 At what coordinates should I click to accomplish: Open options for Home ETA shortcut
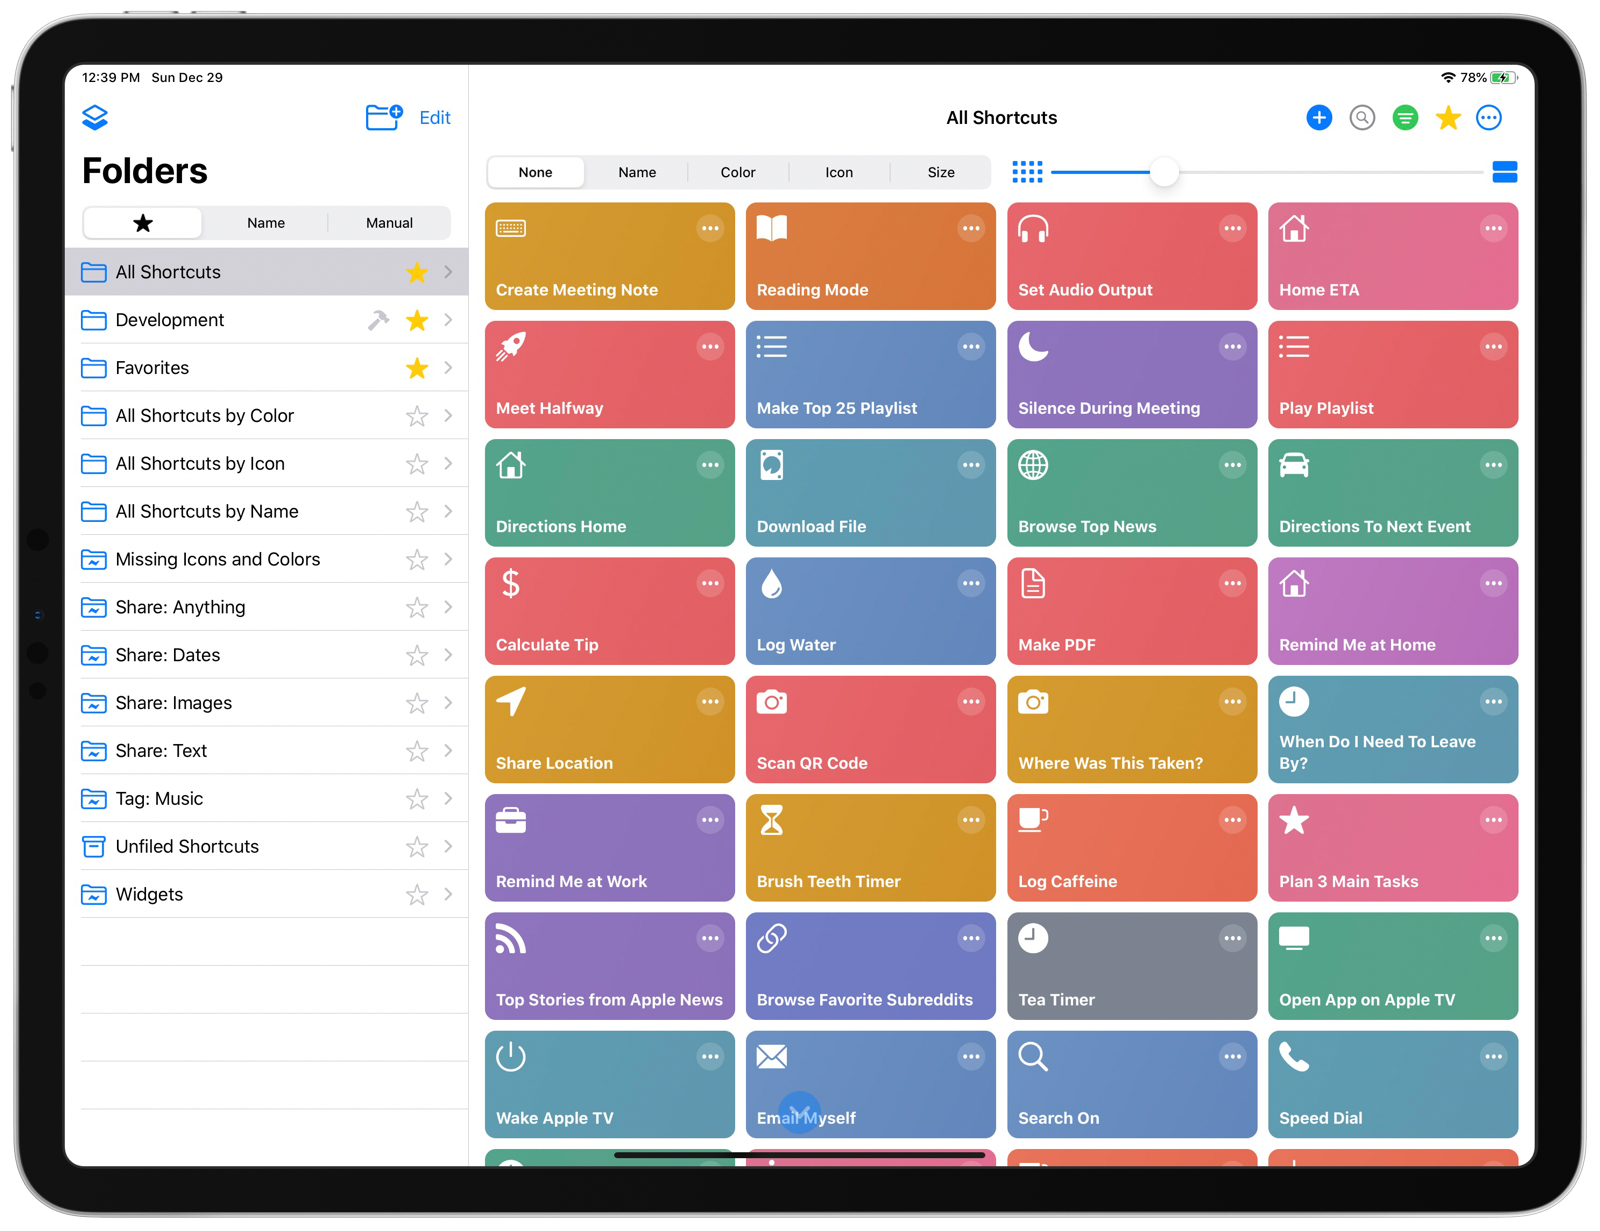pos(1493,229)
